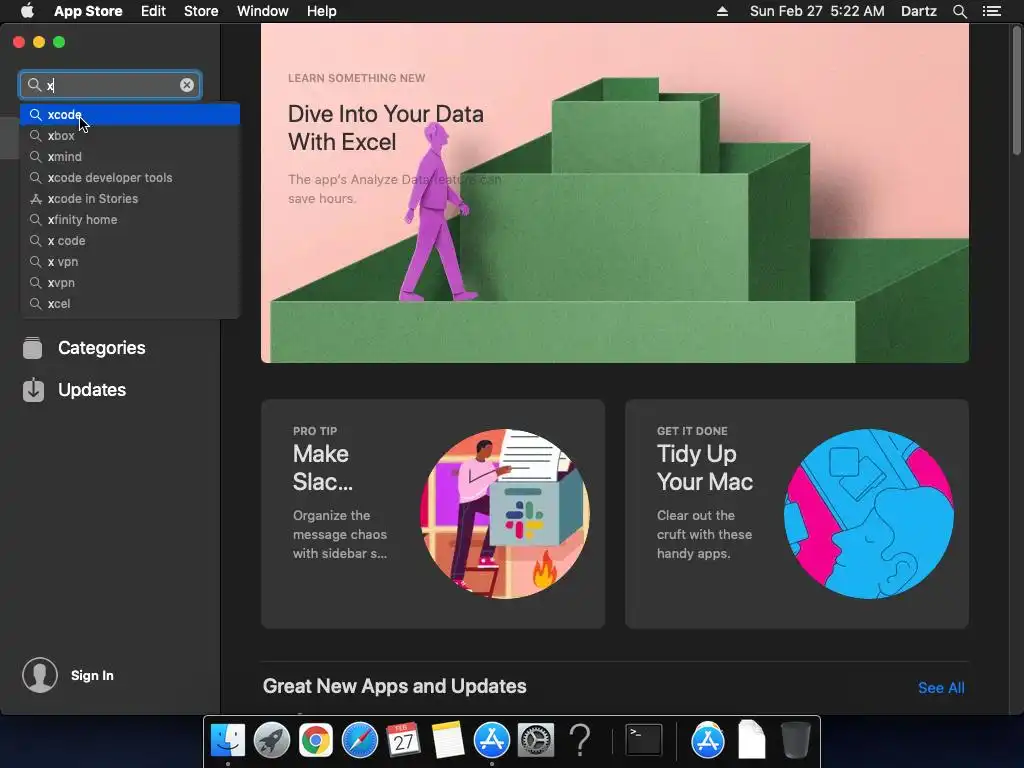Select 'xcode developer tools' suggestion
Screen dimensions: 1024x768
click(x=130, y=178)
